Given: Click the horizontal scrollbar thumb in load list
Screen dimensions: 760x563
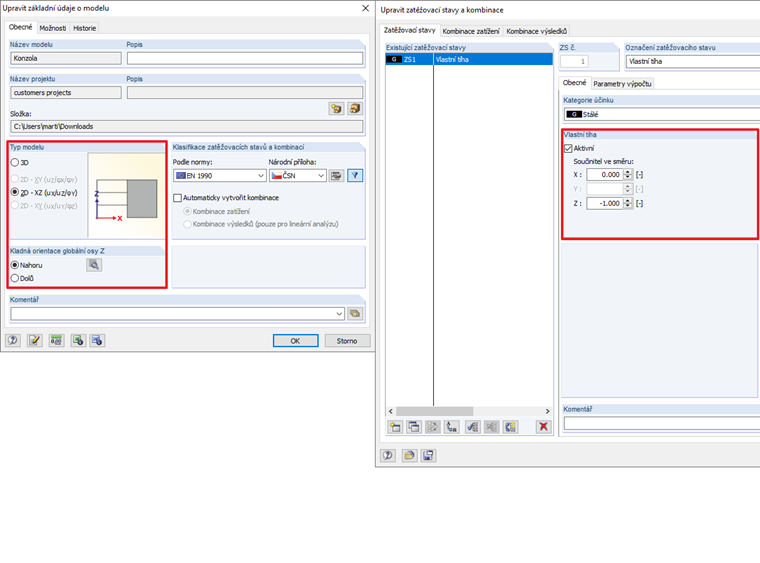Looking at the screenshot, I should click(x=434, y=411).
